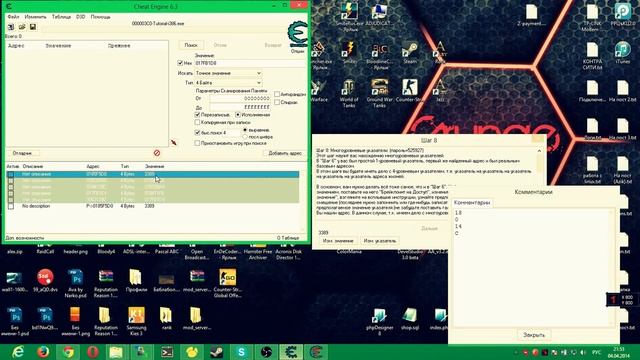
Task: Open Steam taskbar icon
Action: (x=216, y=352)
